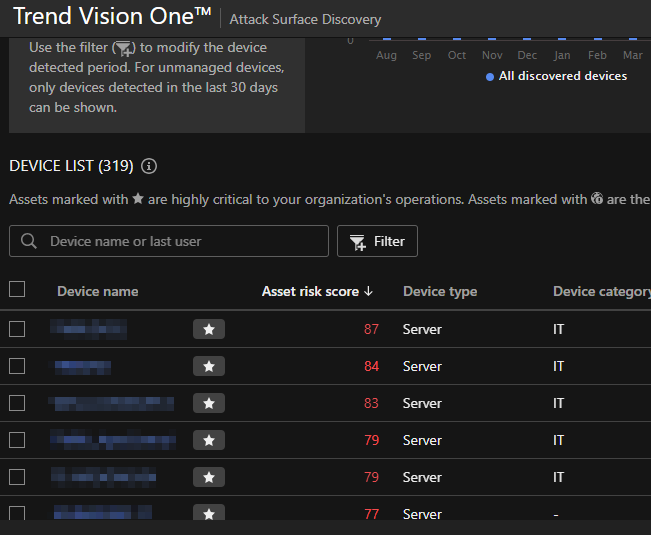Sort by Device category column header
Screen dimensions: 651x535
point(600,291)
